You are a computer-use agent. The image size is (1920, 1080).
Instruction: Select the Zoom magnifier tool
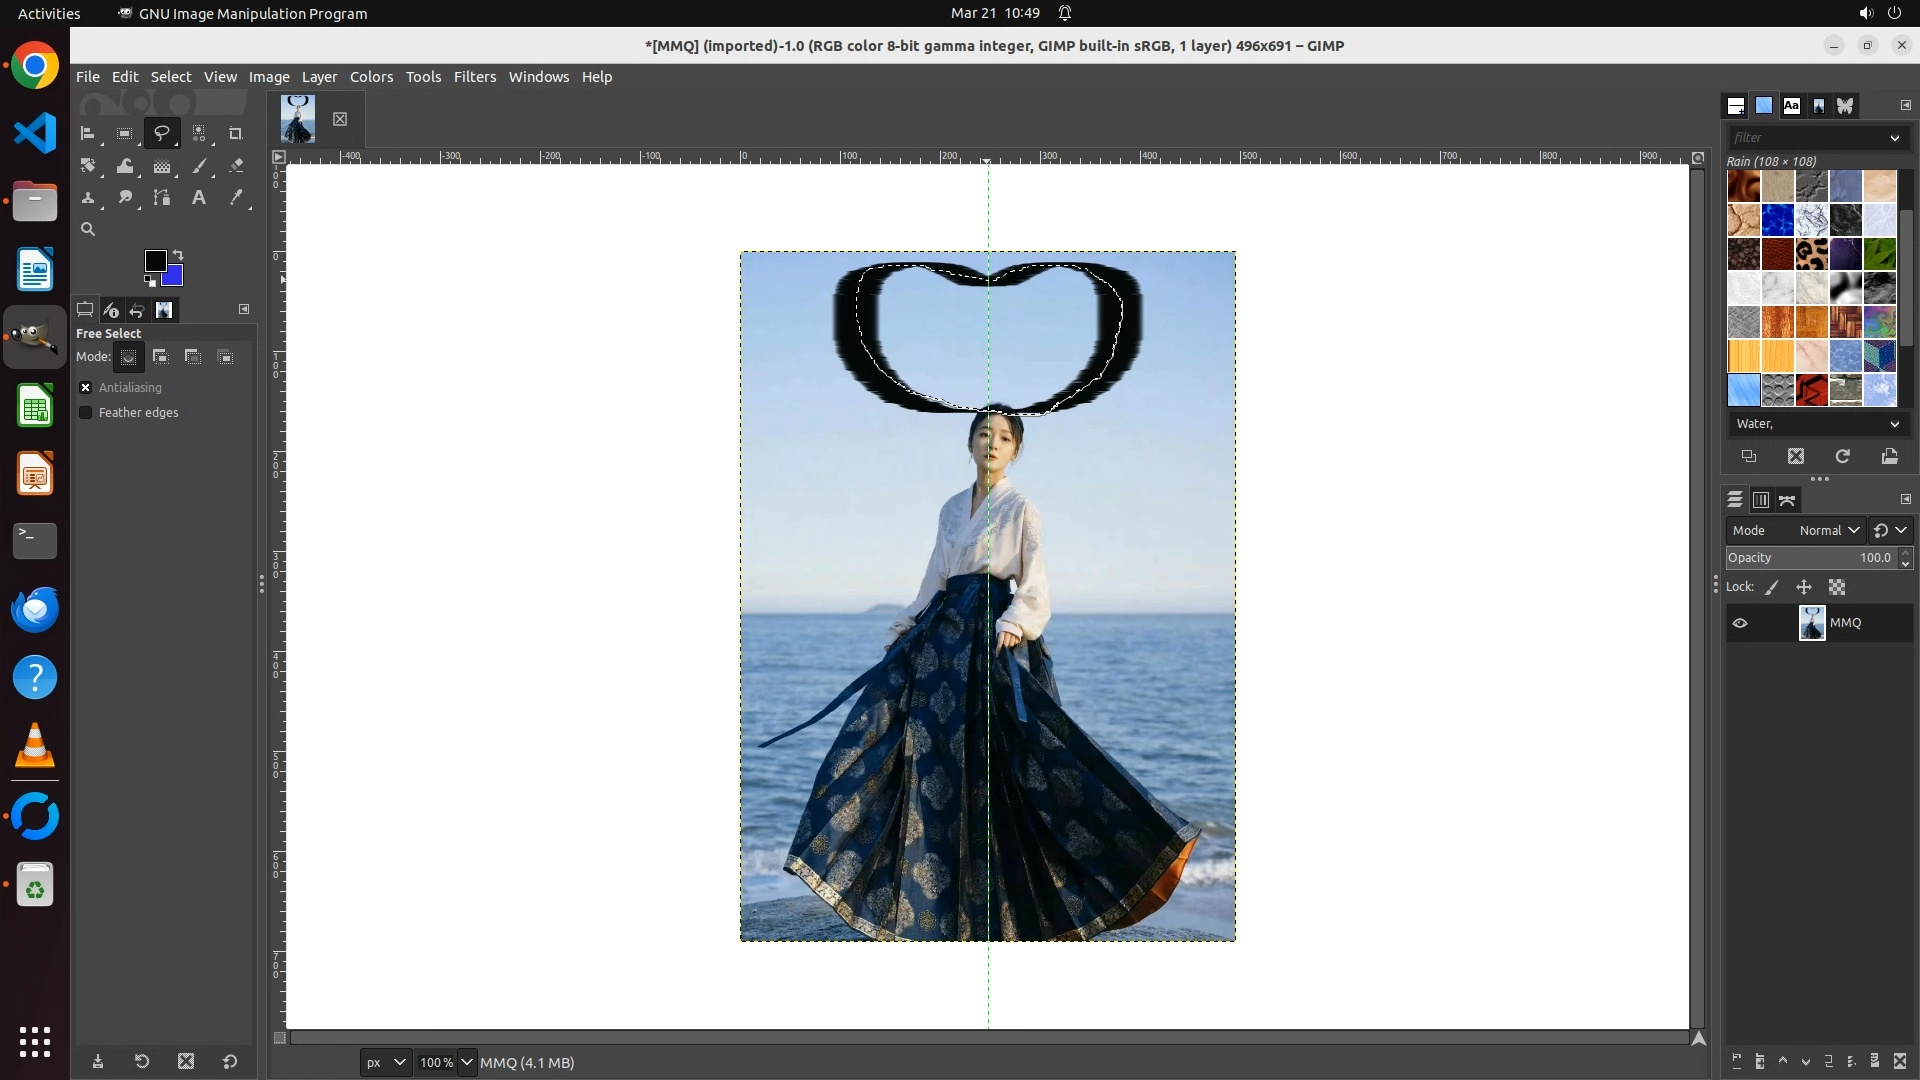coord(88,229)
